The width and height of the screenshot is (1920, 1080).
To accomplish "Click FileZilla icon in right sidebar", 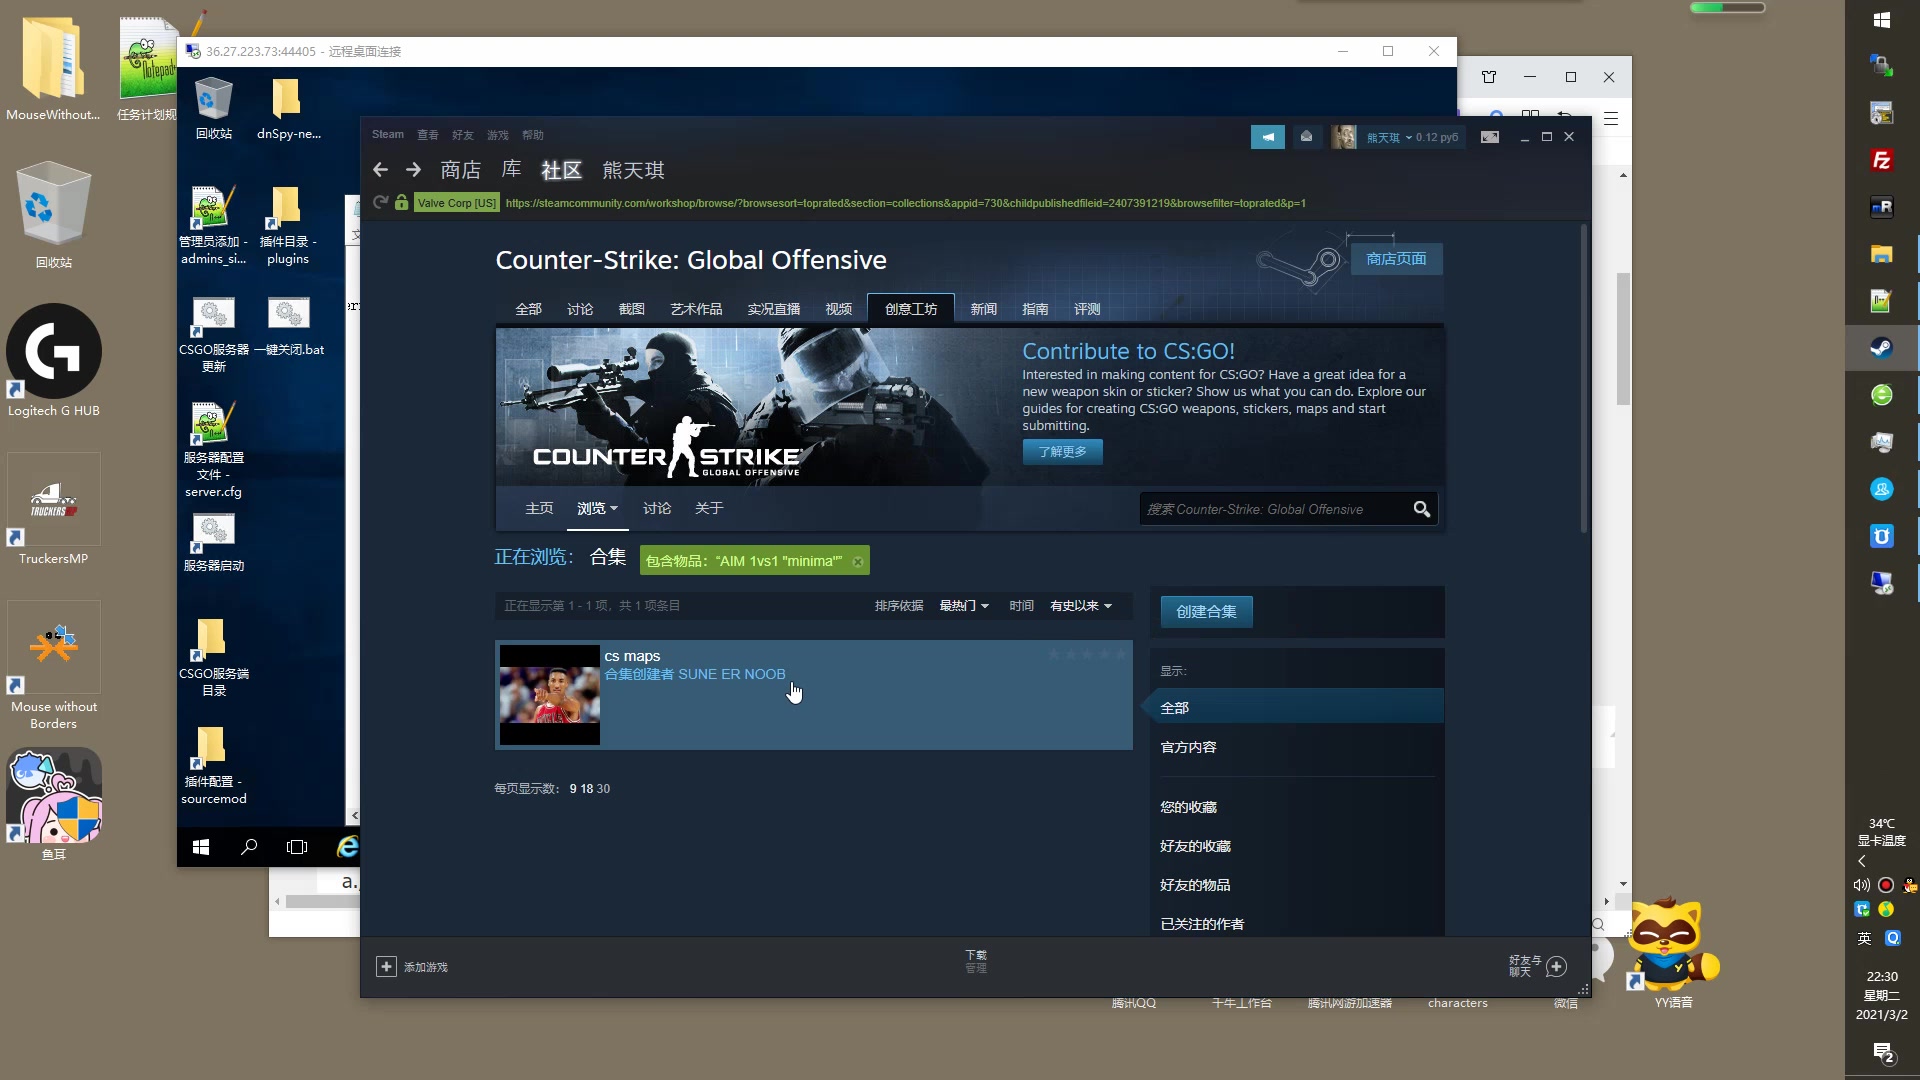I will [x=1881, y=160].
